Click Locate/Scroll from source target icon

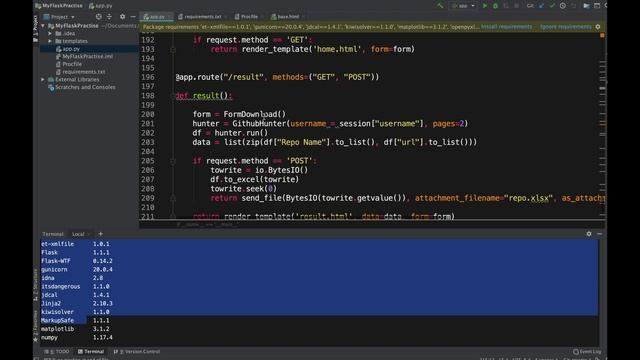click(x=98, y=17)
